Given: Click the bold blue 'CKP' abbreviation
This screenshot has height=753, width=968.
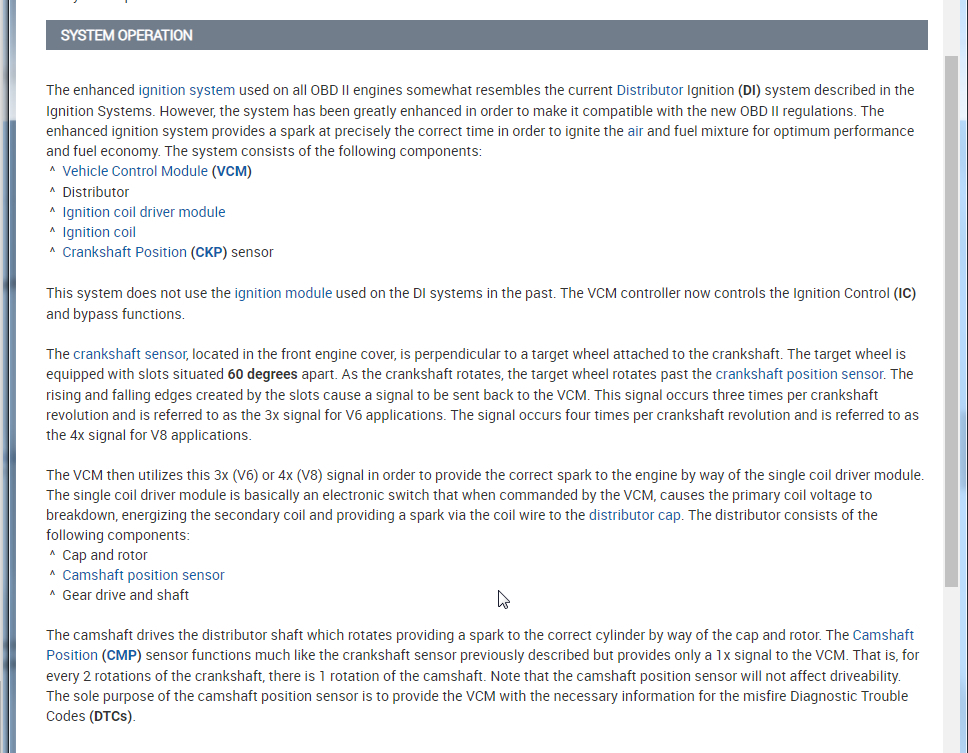Looking at the screenshot, I should pyautogui.click(x=208, y=252).
